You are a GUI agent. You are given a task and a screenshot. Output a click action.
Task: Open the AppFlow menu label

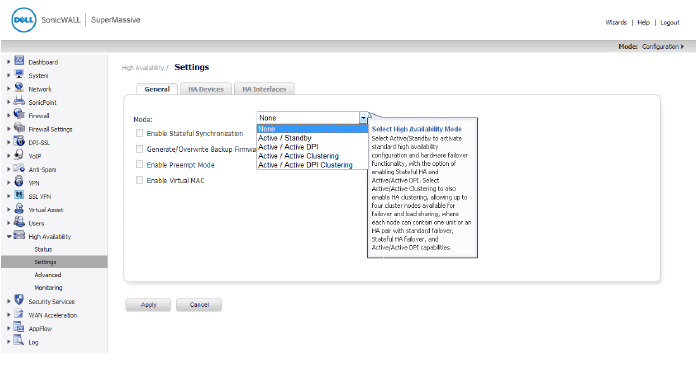click(x=40, y=329)
